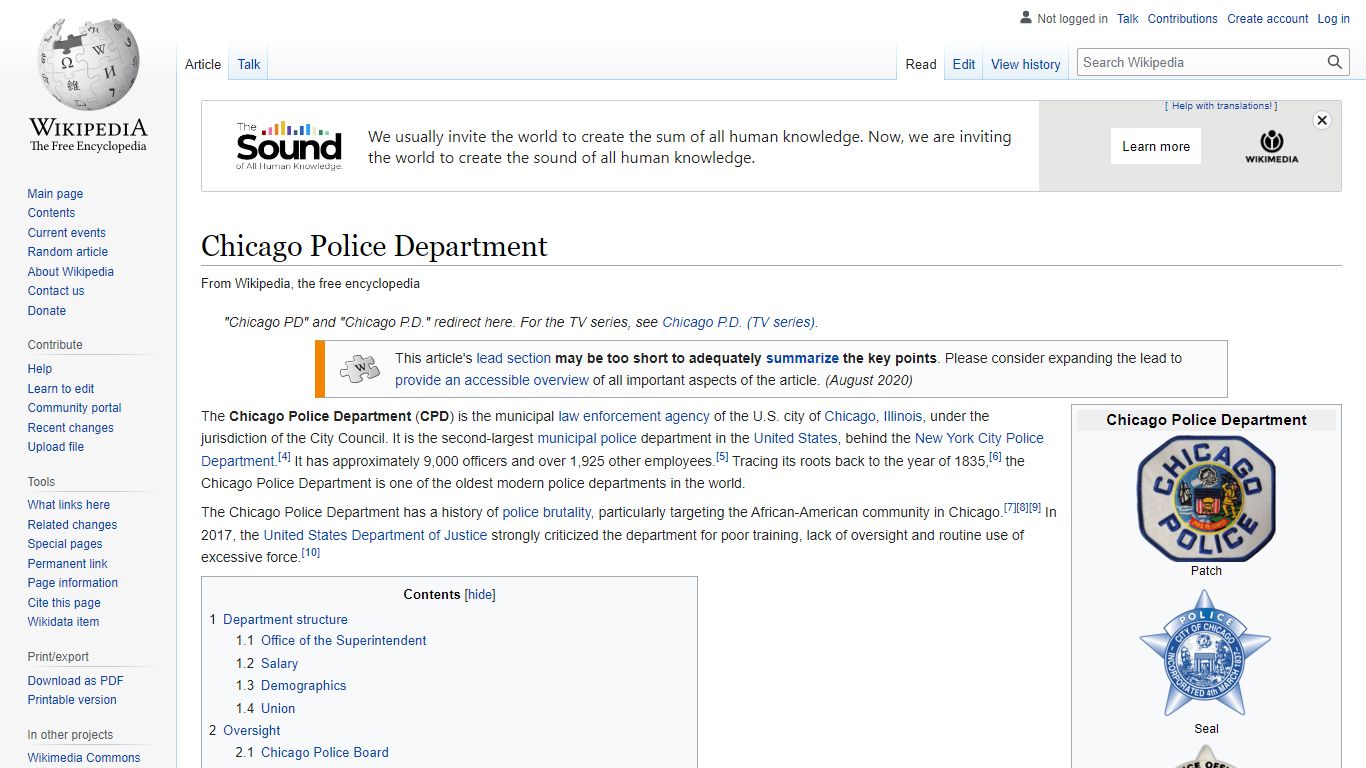Click Upload file in the sidebar
The image size is (1366, 768).
tap(56, 447)
